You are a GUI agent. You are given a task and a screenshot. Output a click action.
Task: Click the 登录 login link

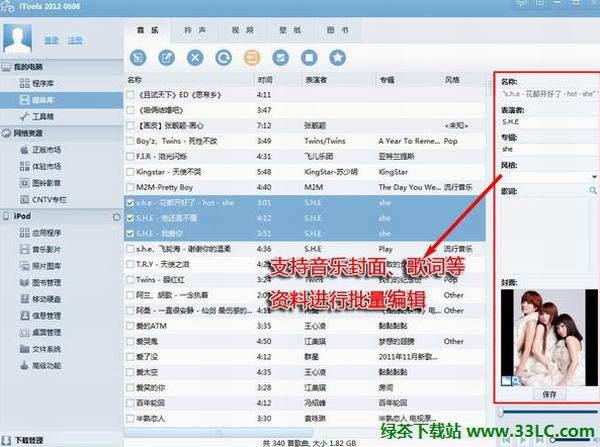coord(51,41)
